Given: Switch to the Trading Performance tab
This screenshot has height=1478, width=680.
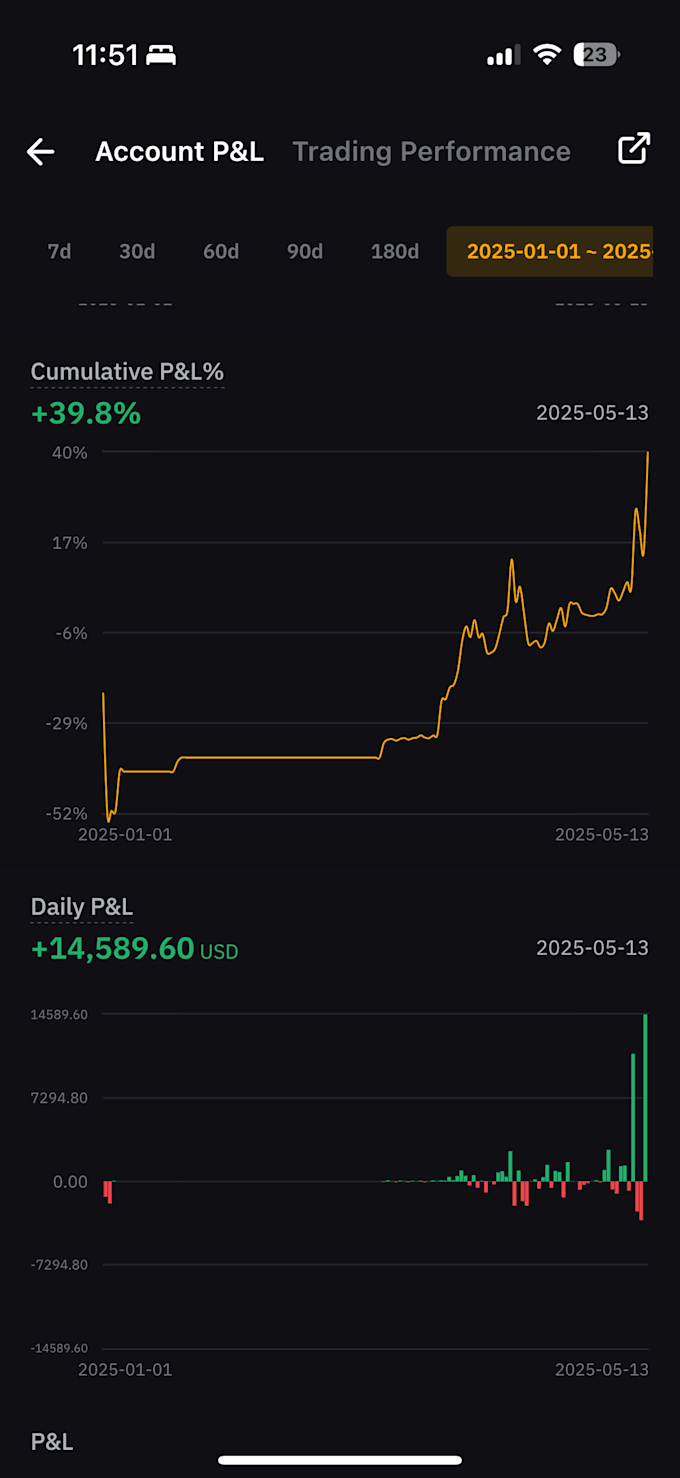Looking at the screenshot, I should pyautogui.click(x=431, y=151).
